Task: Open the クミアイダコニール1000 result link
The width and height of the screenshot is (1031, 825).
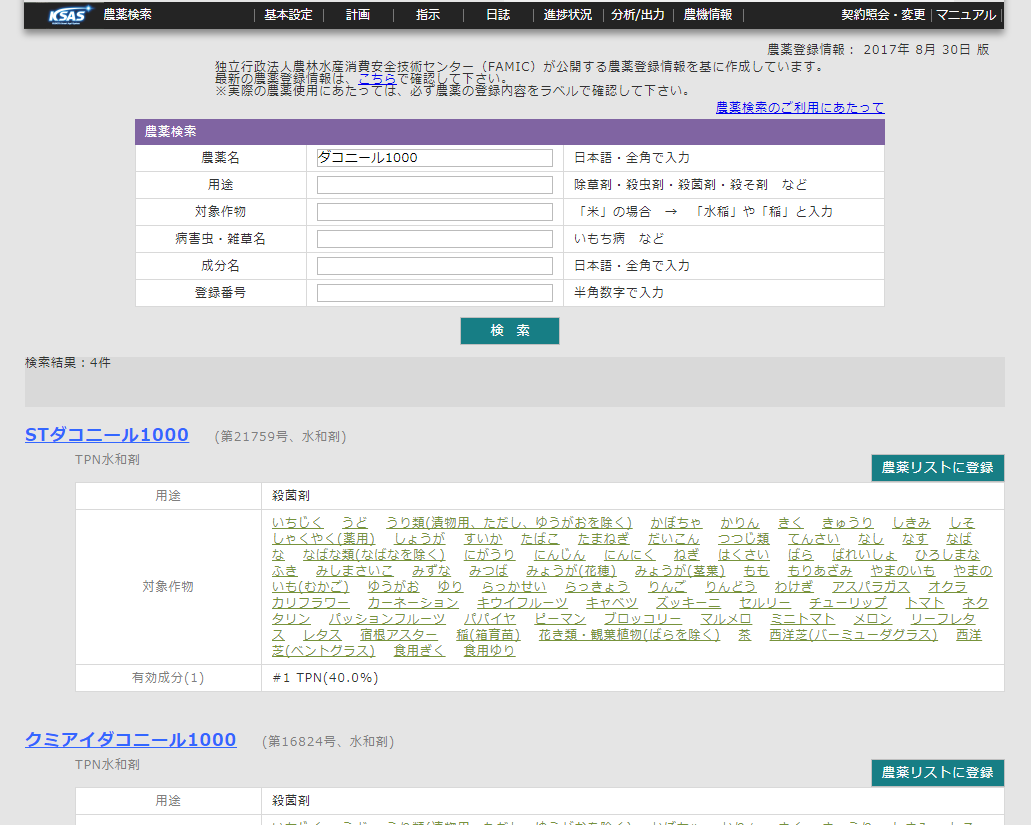Action: click(130, 740)
